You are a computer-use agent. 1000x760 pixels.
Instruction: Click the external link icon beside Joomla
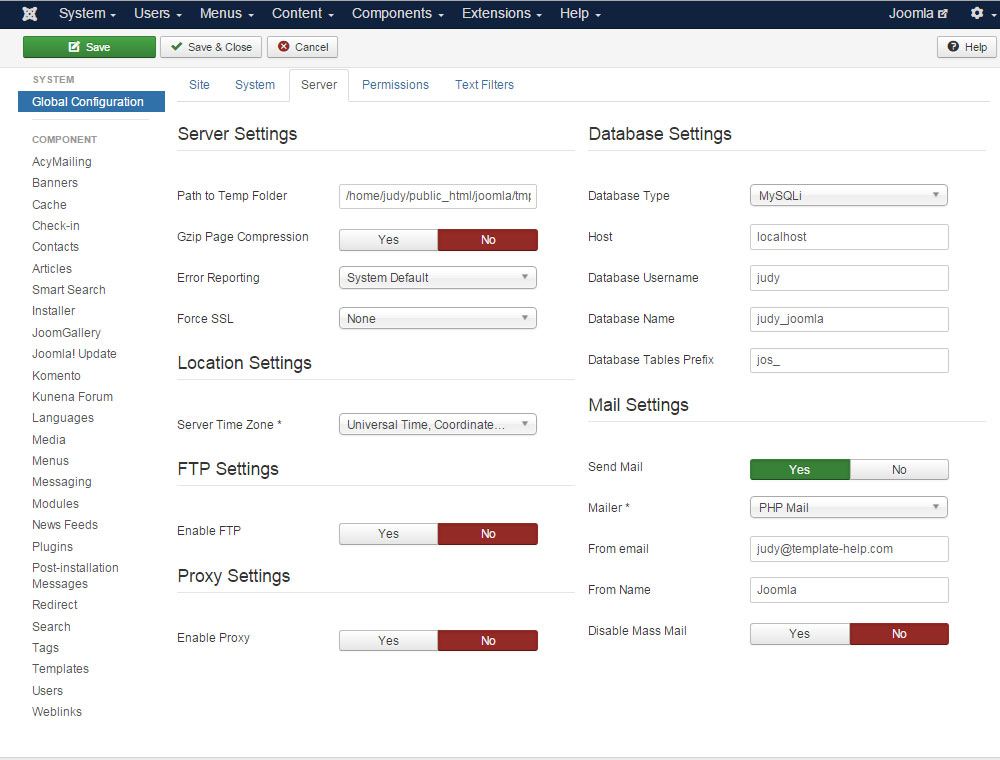[943, 13]
